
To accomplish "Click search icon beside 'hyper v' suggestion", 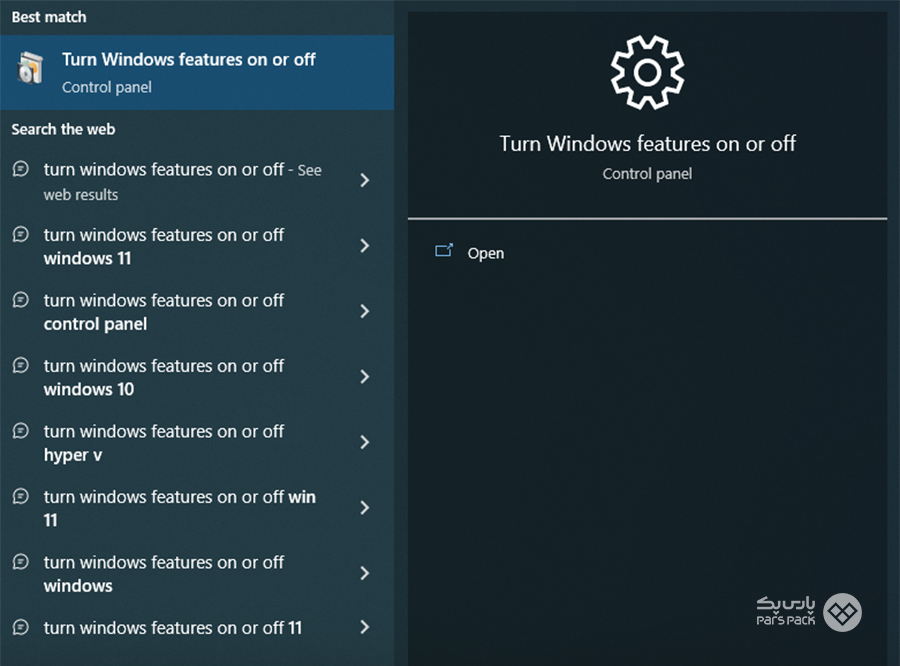I will [21, 431].
